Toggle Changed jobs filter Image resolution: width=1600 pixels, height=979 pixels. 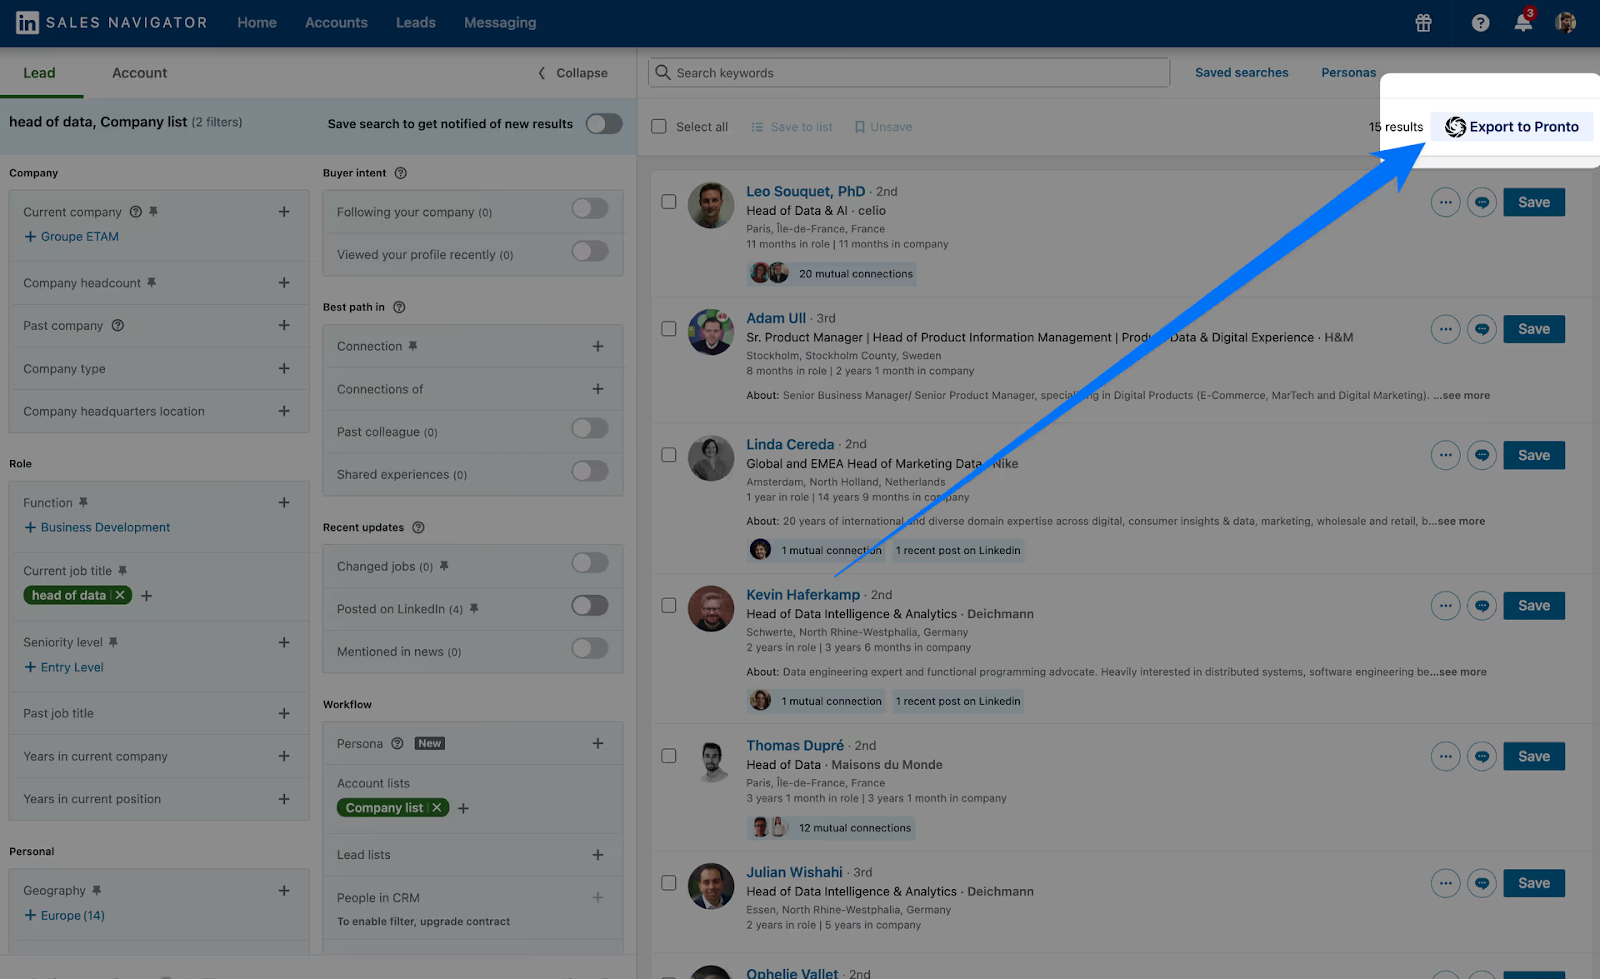click(590, 563)
